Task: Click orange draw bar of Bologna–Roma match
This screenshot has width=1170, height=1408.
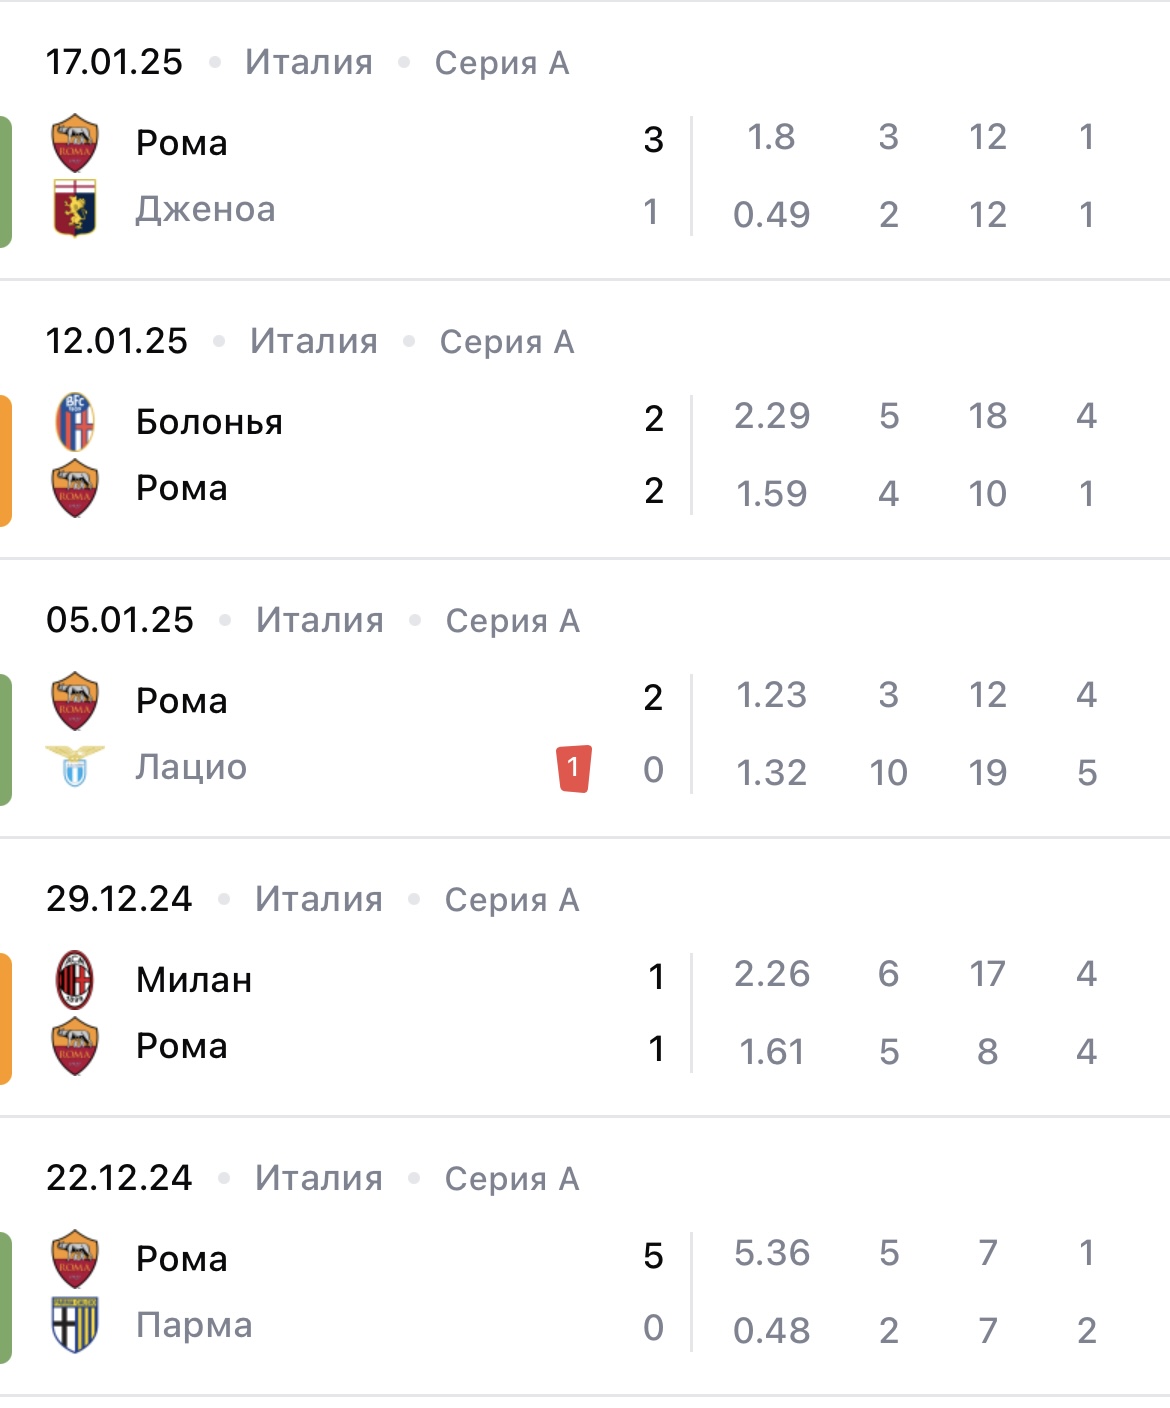Action: tap(6, 460)
